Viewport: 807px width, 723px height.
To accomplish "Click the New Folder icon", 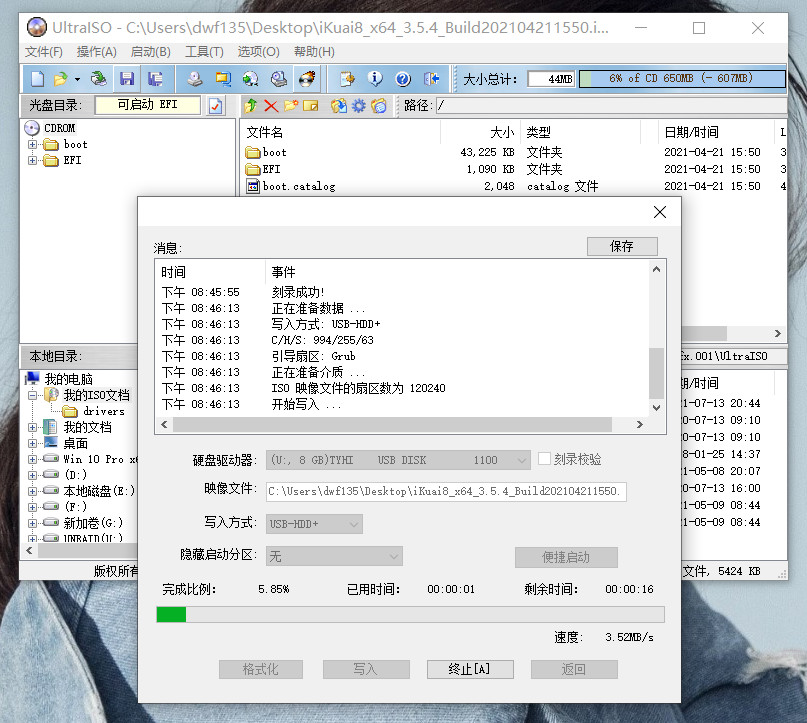I will point(291,106).
